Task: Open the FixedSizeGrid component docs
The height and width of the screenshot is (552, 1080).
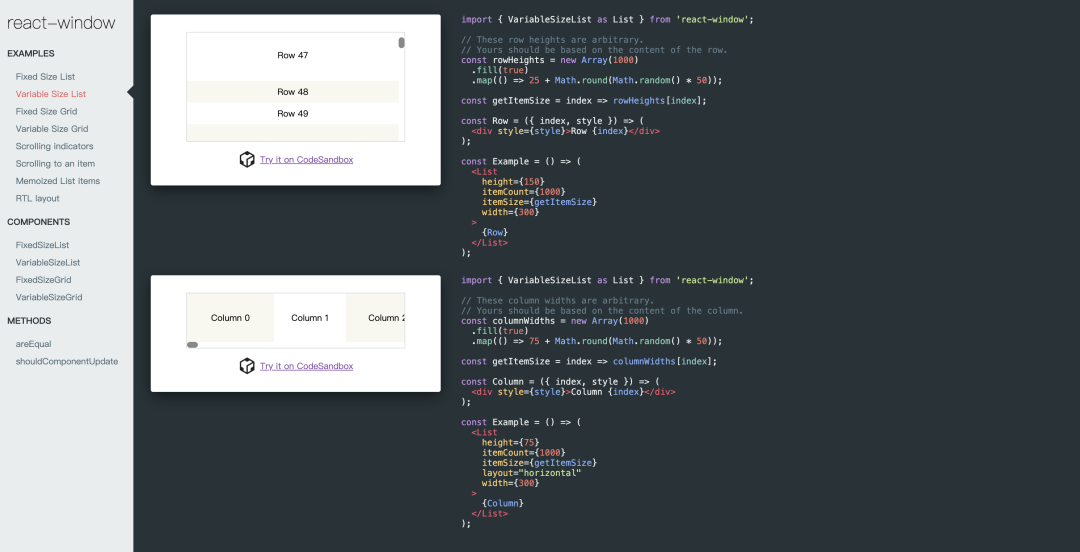Action: [43, 280]
